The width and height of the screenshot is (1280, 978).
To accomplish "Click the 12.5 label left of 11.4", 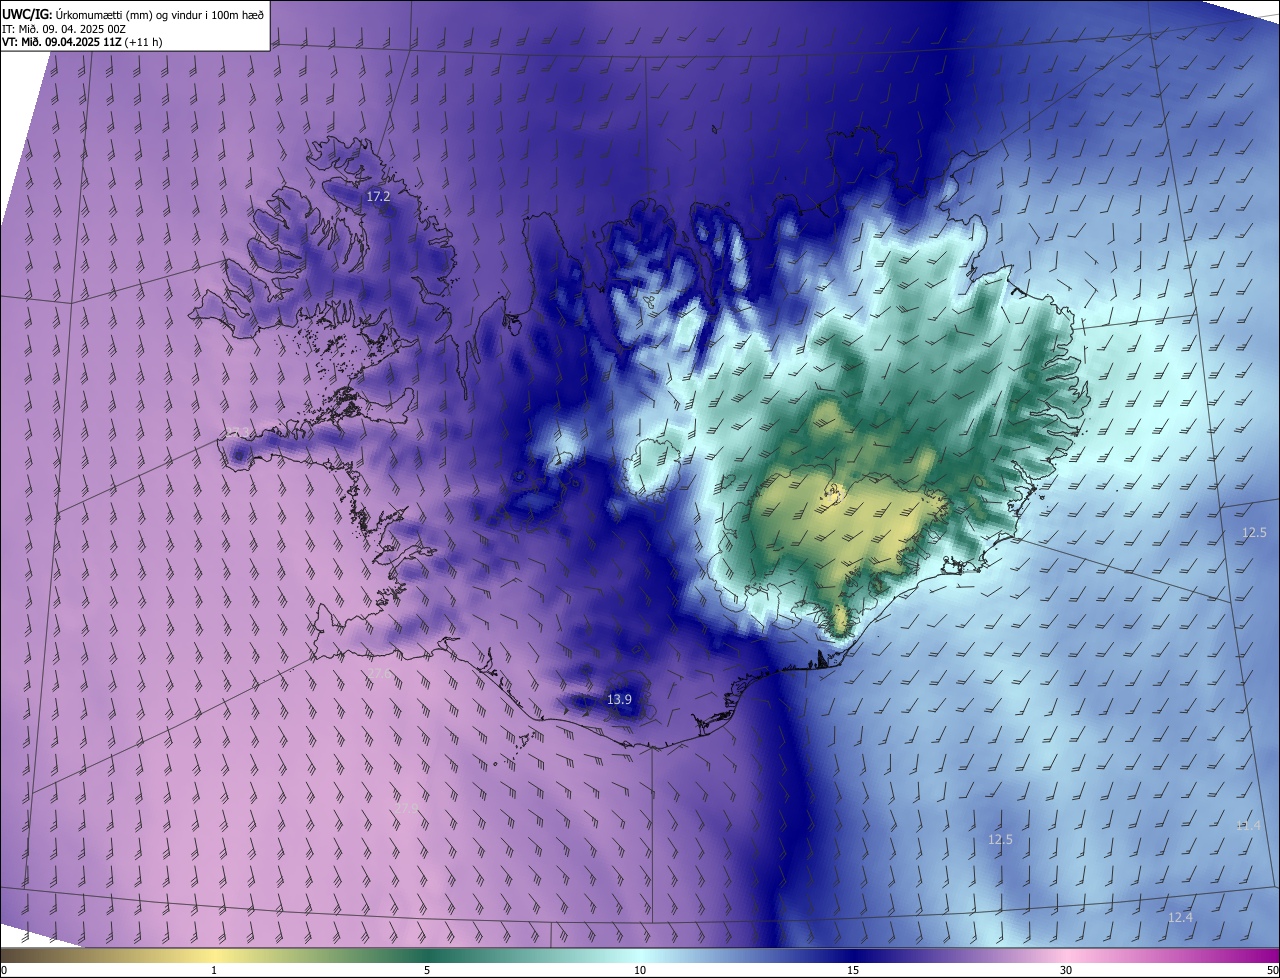I will [1000, 839].
